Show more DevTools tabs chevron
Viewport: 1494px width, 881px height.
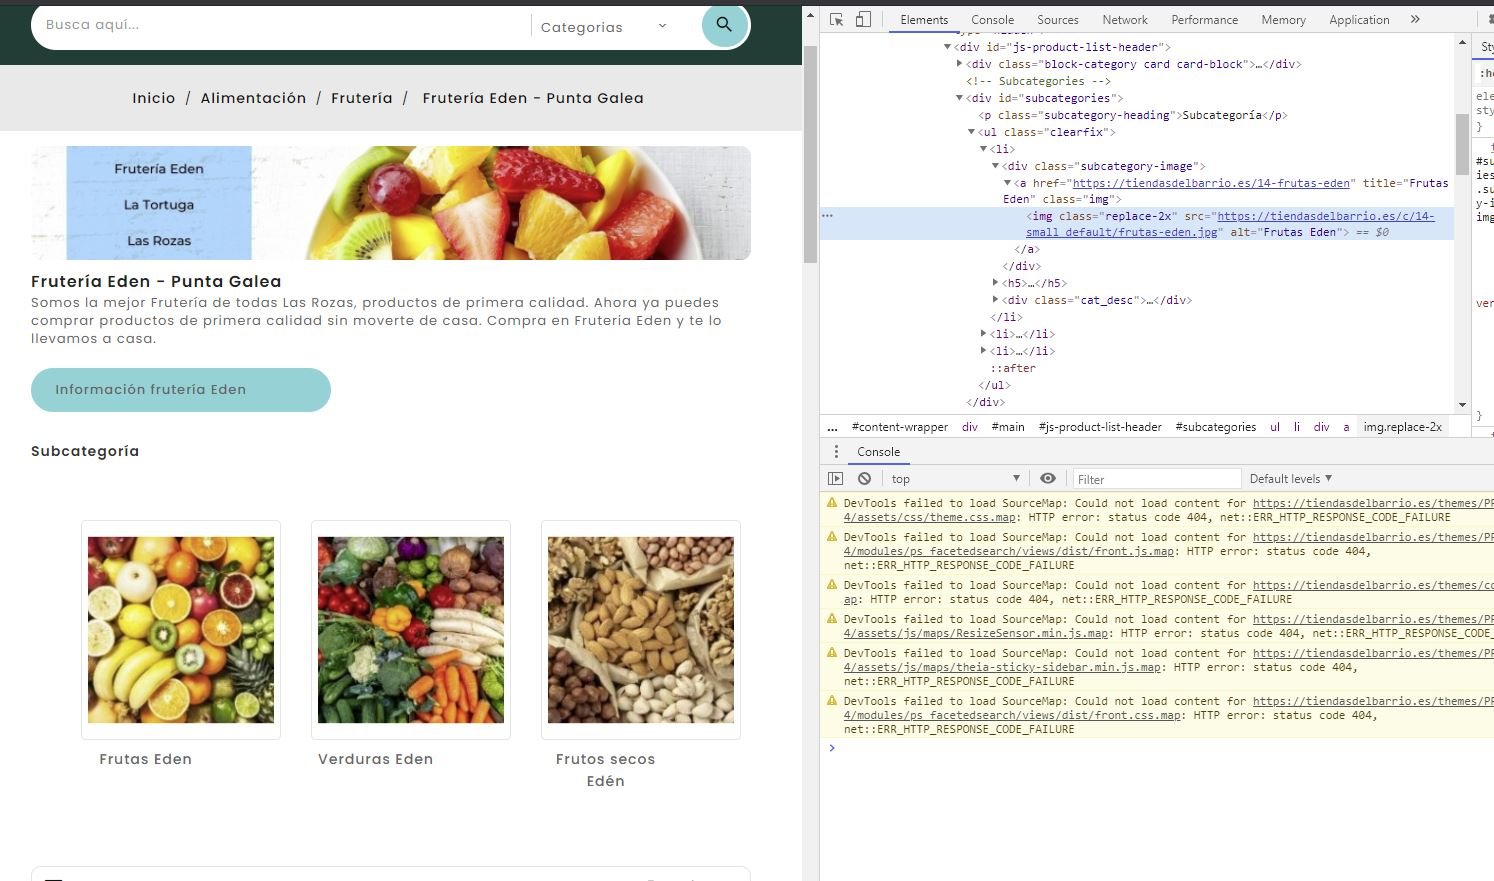pyautogui.click(x=1415, y=19)
